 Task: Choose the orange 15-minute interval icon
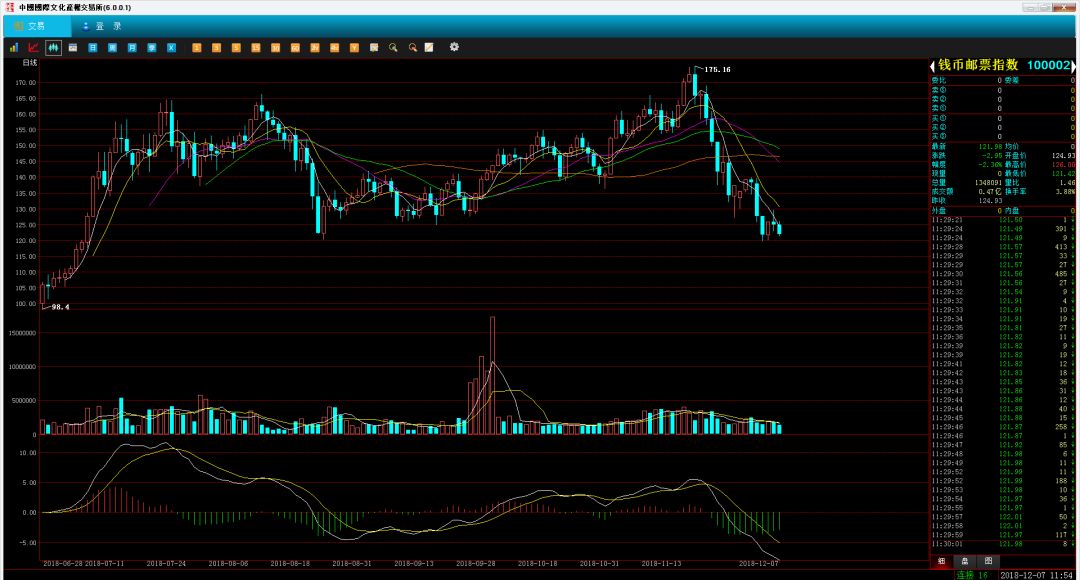pyautogui.click(x=256, y=48)
